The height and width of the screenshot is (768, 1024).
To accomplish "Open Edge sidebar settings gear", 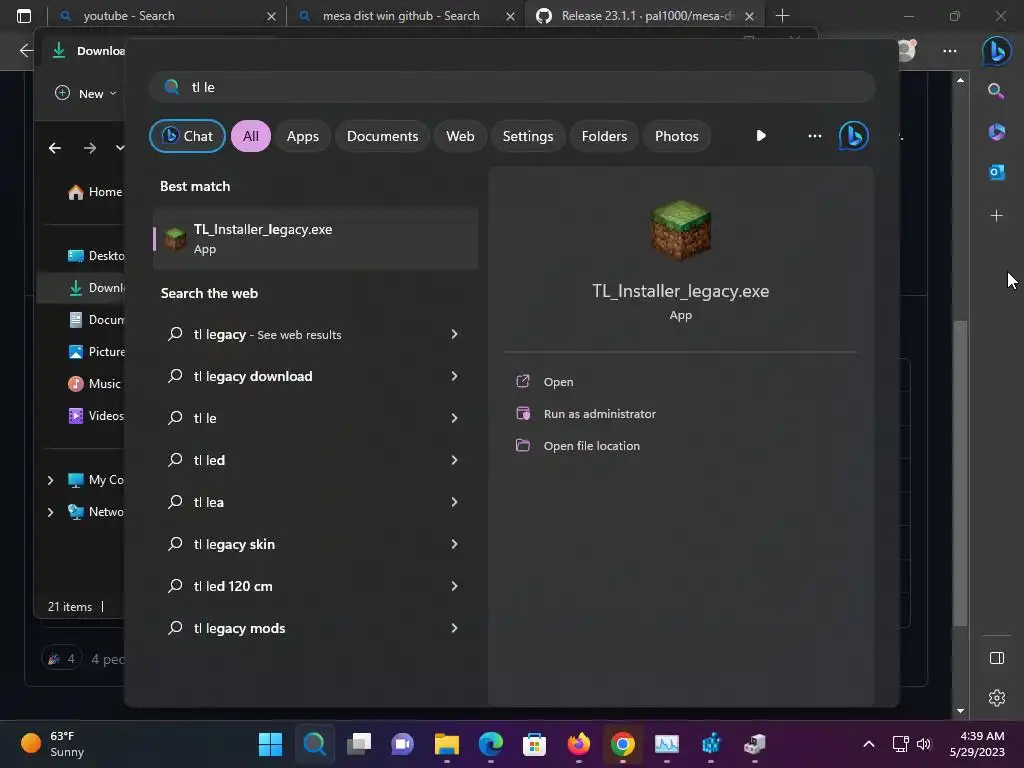I will [997, 698].
